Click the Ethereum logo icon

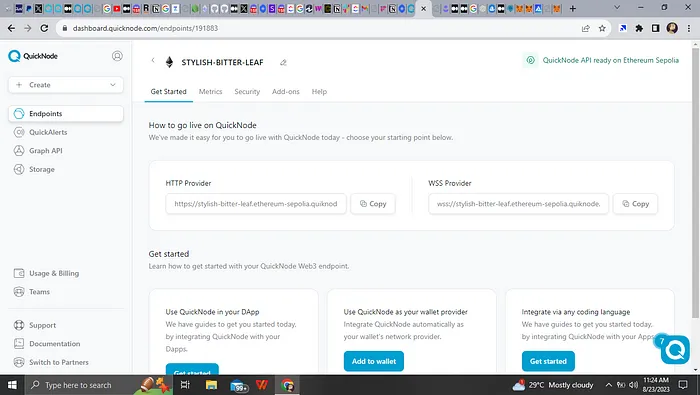[169, 62]
